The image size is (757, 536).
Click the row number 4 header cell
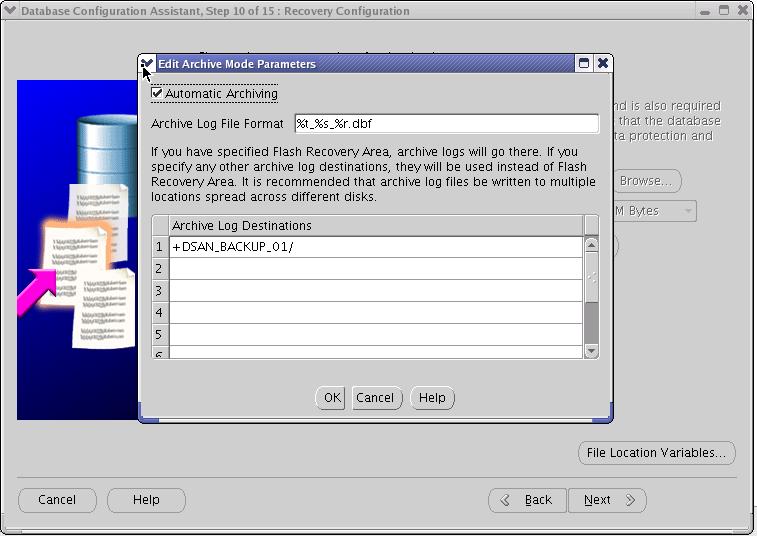[x=160, y=312]
